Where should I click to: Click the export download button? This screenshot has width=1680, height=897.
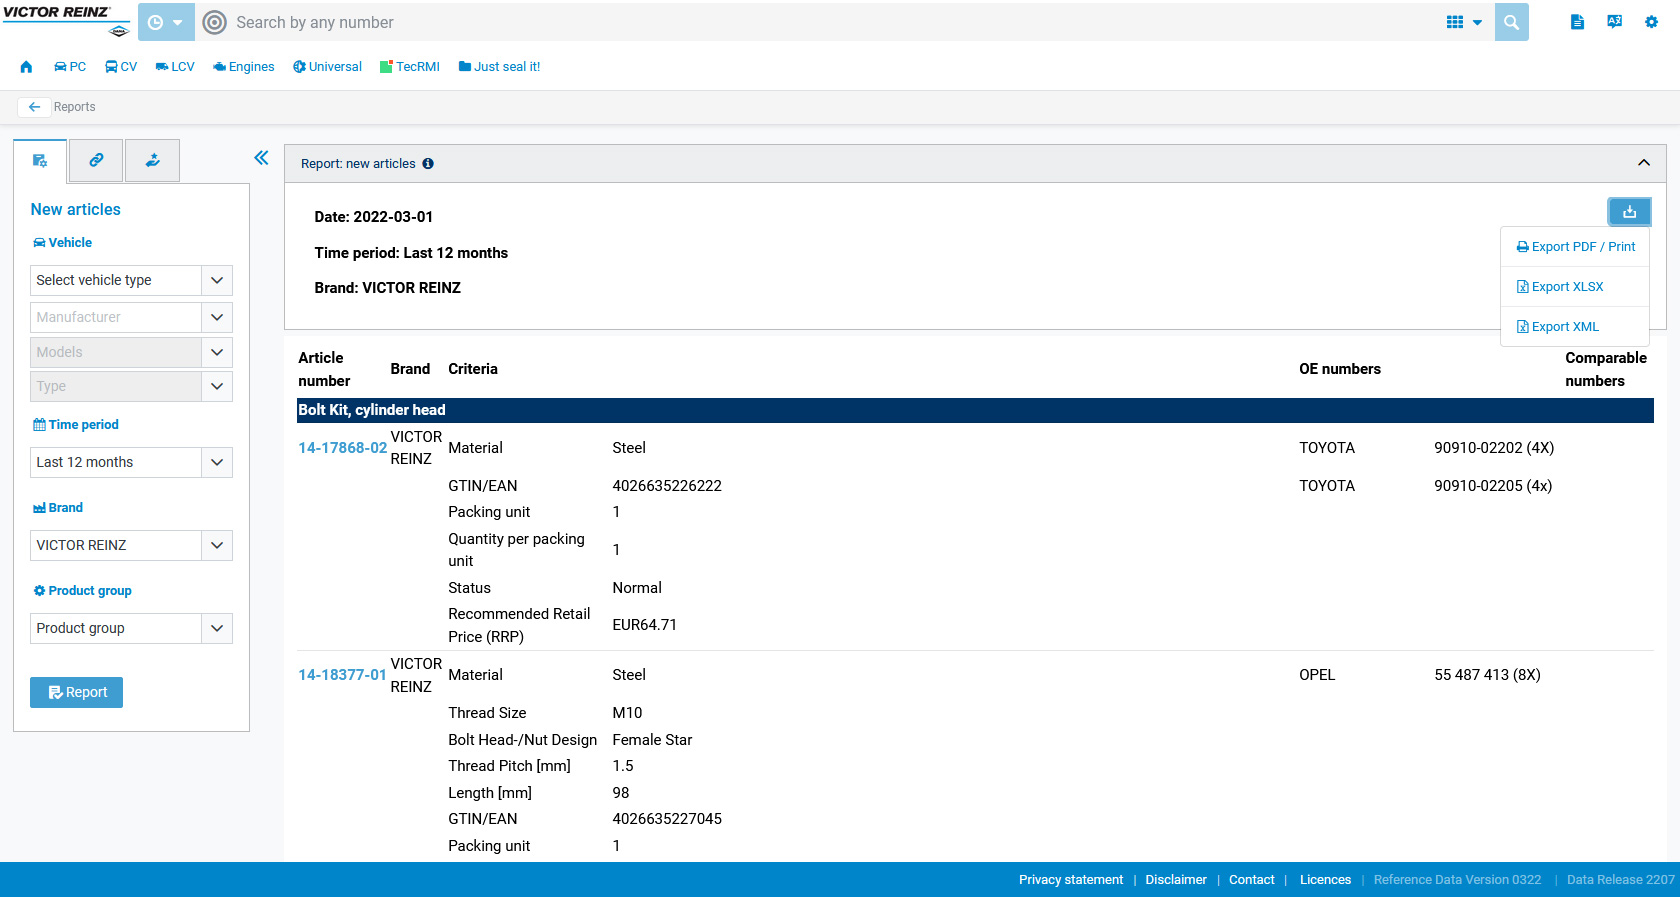pos(1629,211)
